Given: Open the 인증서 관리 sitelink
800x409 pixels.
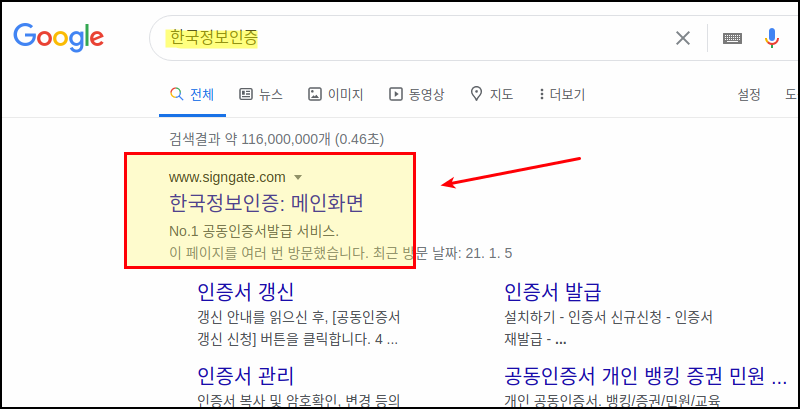Looking at the screenshot, I should 245,377.
